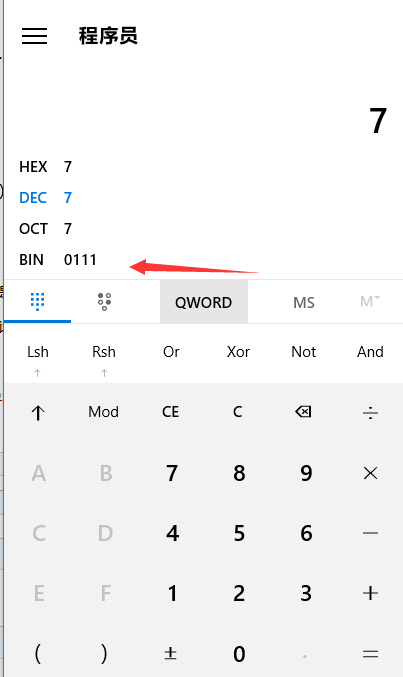The image size is (403, 677).
Task: Toggle the up-arrow shift key
Action: coord(38,413)
